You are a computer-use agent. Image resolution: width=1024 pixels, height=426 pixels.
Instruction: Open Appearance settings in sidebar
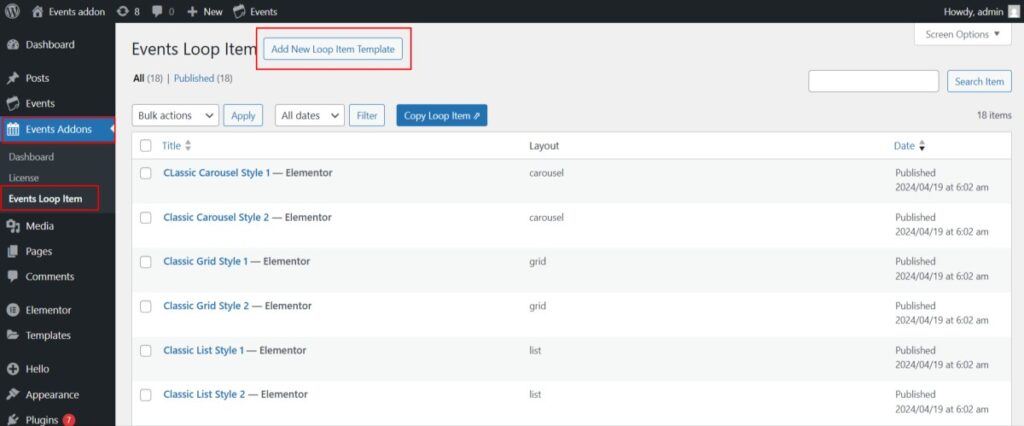coord(52,394)
